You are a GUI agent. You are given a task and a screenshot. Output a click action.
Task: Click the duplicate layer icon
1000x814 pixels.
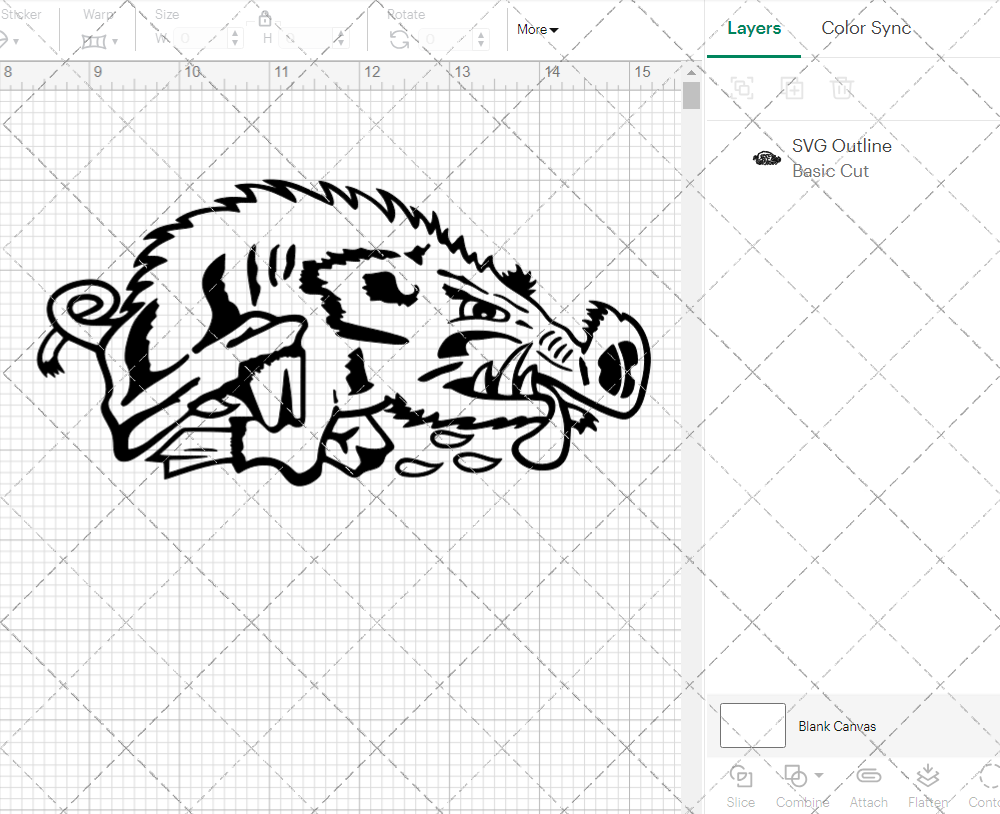[x=793, y=88]
